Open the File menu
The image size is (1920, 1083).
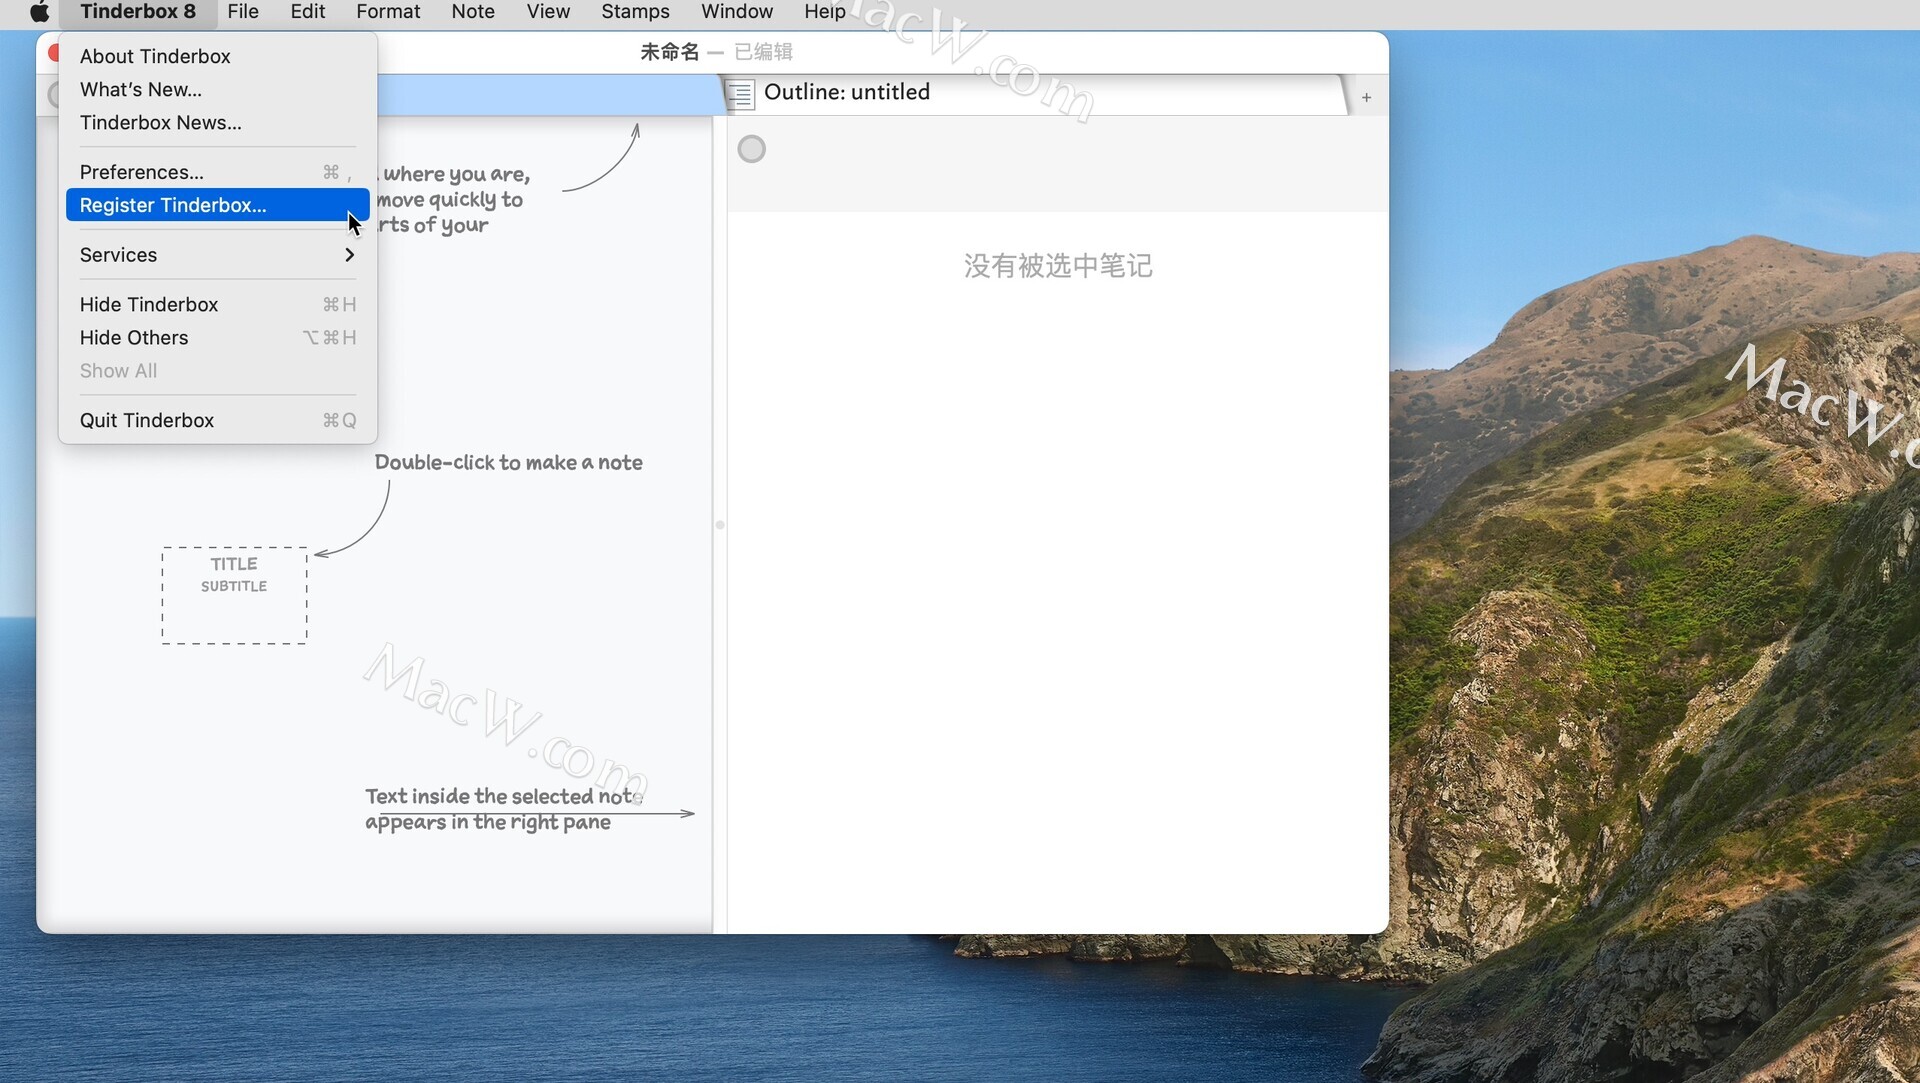point(243,12)
